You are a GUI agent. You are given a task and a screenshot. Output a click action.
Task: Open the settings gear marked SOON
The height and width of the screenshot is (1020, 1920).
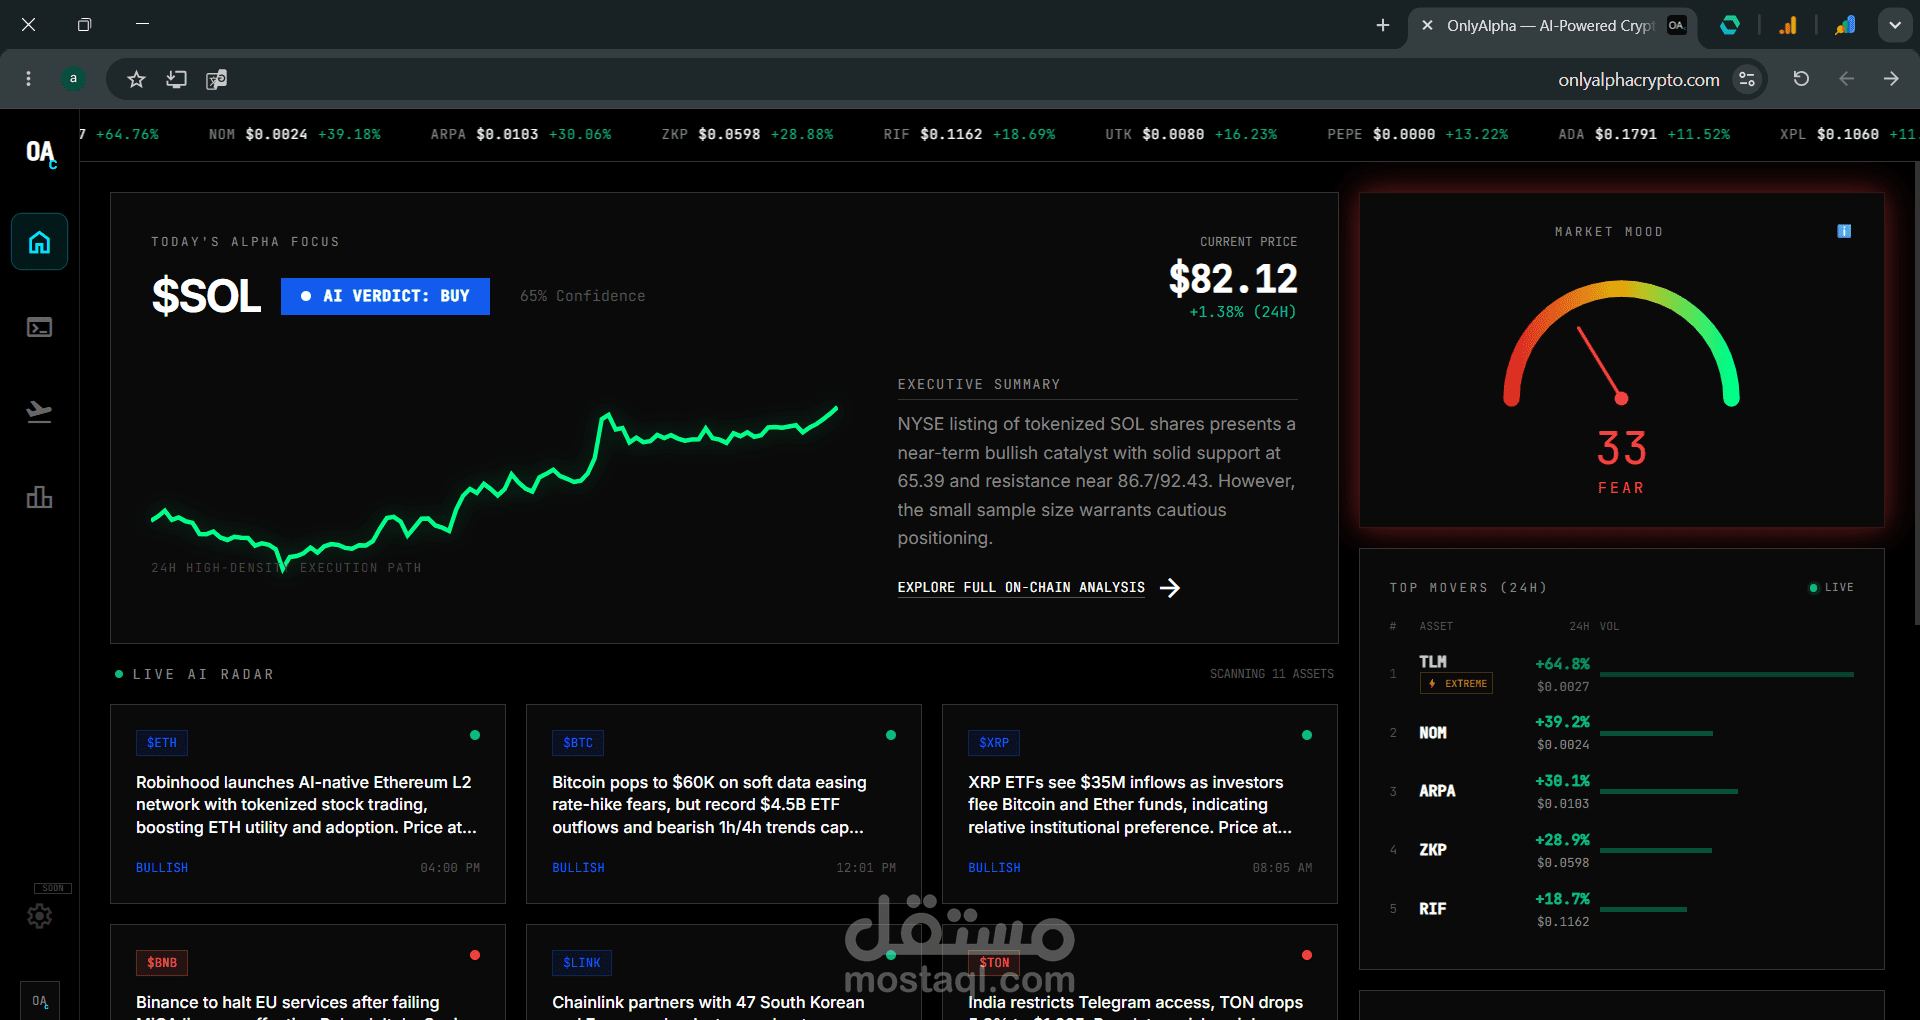click(x=39, y=915)
